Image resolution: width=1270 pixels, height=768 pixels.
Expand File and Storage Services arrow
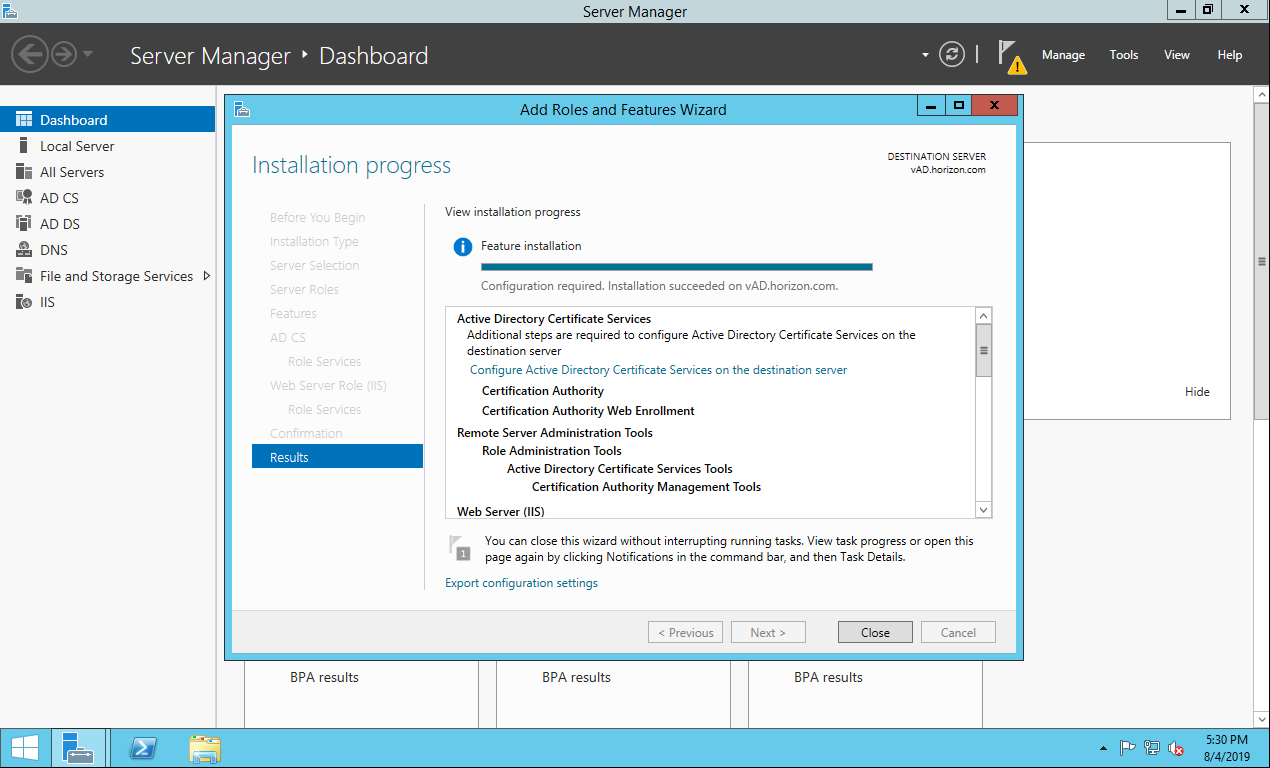click(207, 276)
